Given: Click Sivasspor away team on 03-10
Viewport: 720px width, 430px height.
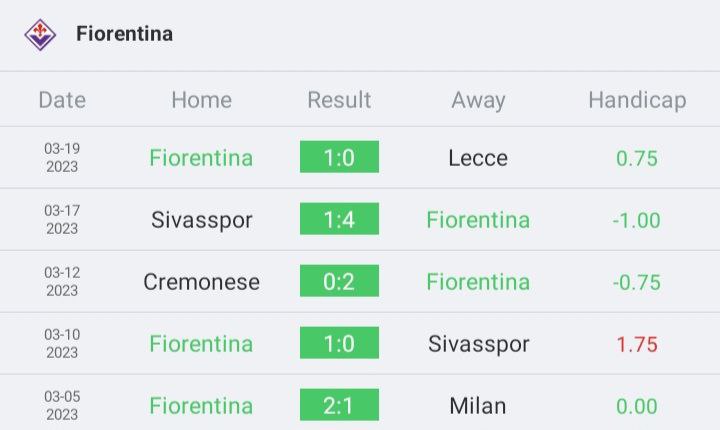Looking at the screenshot, I should coord(478,345).
